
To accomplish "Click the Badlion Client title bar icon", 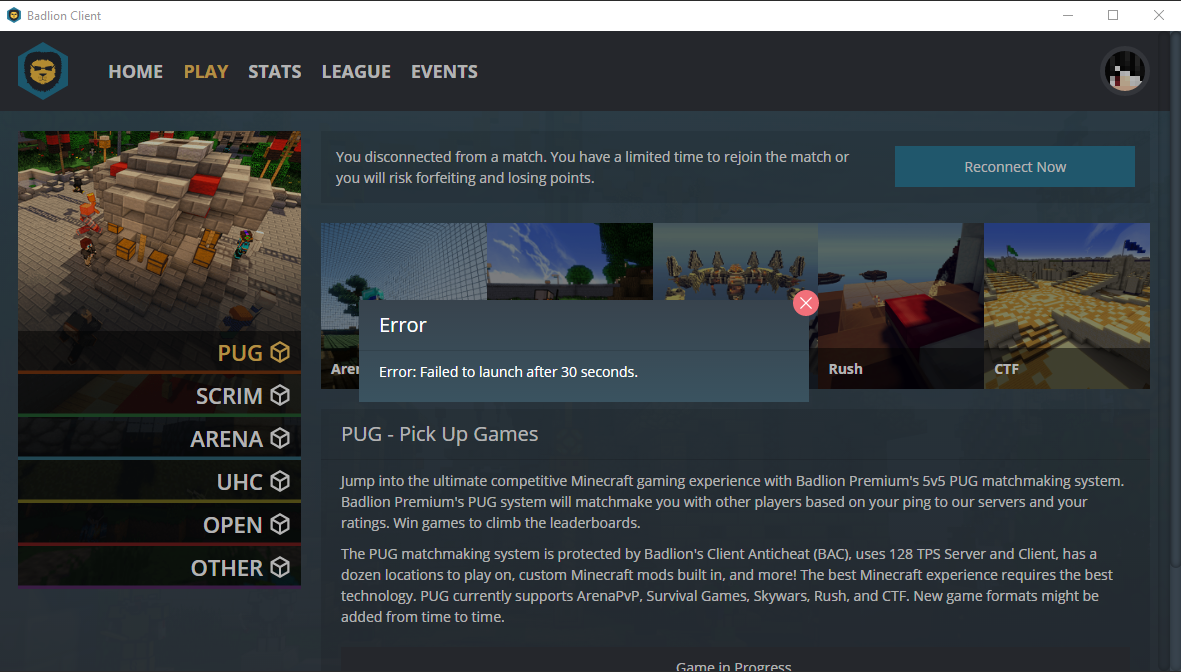I will [14, 15].
